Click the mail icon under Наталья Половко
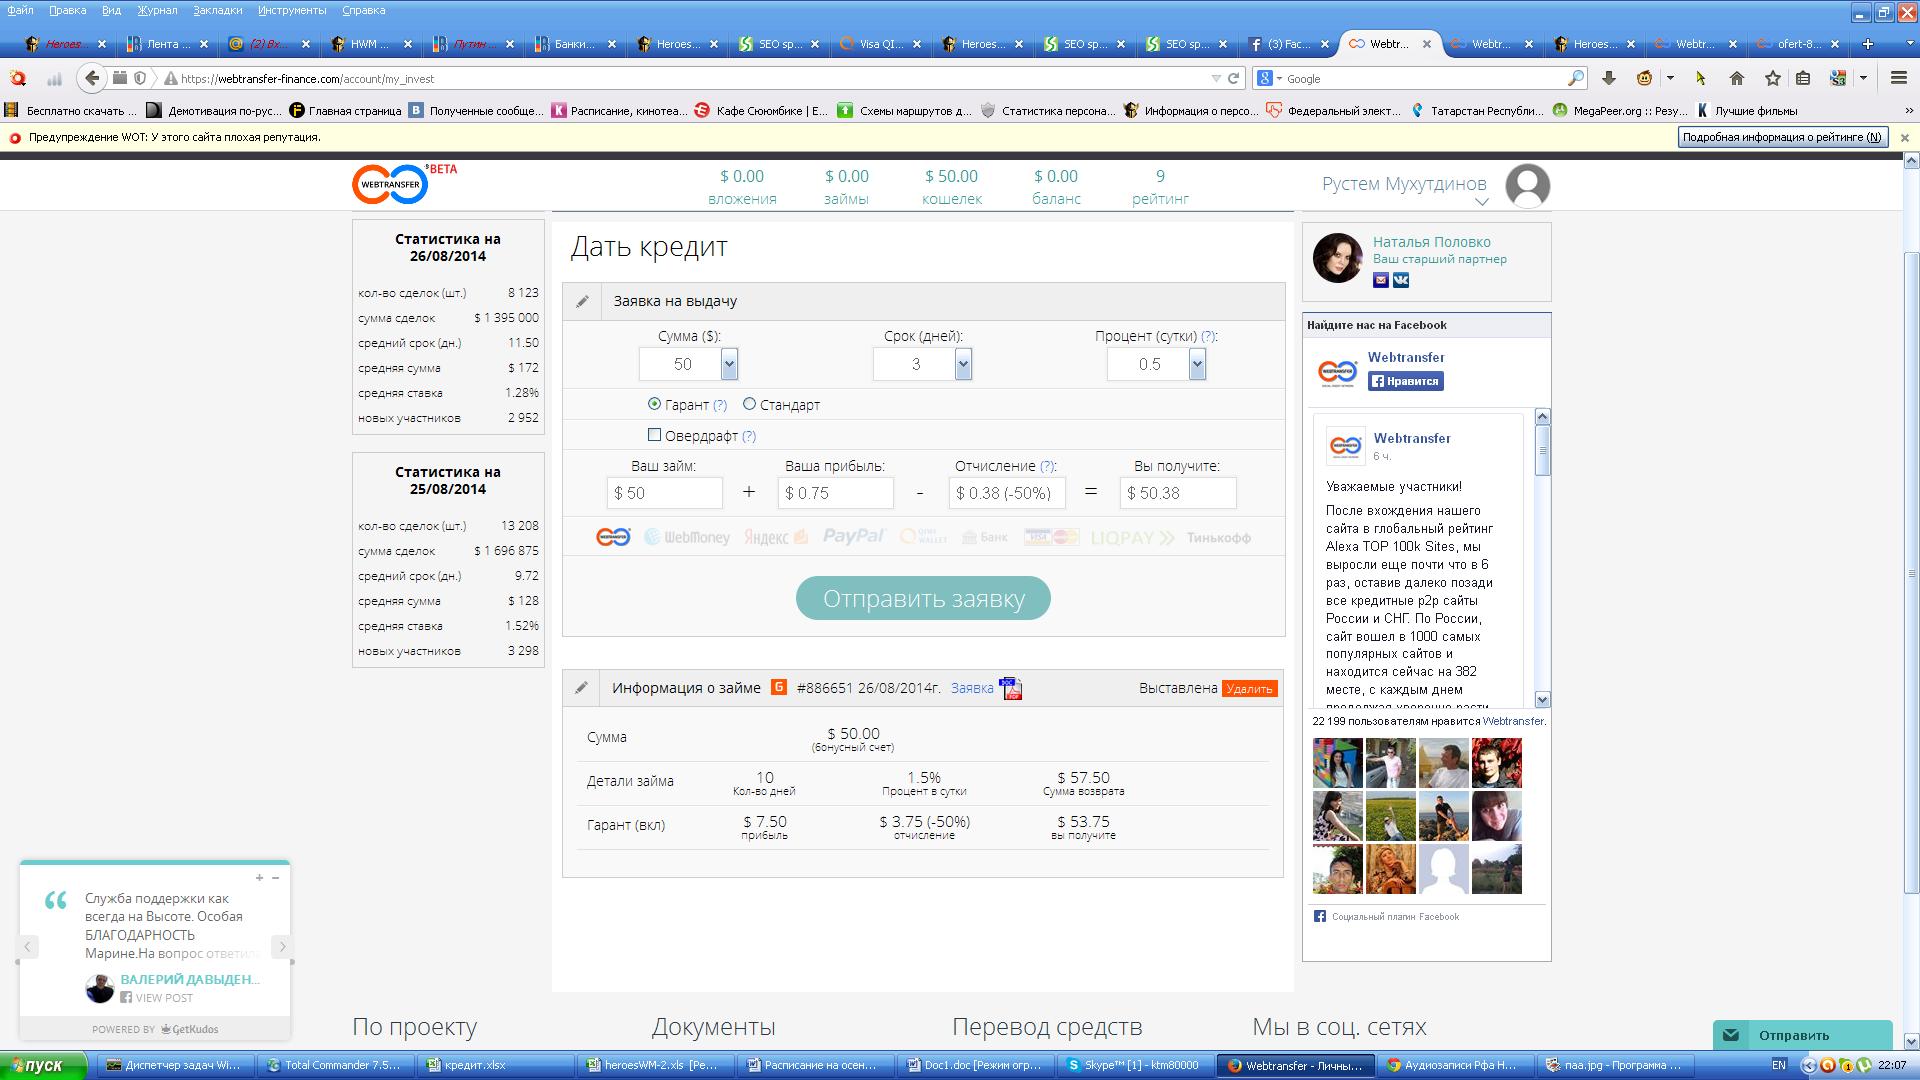The height and width of the screenshot is (1080, 1920). tap(1381, 280)
